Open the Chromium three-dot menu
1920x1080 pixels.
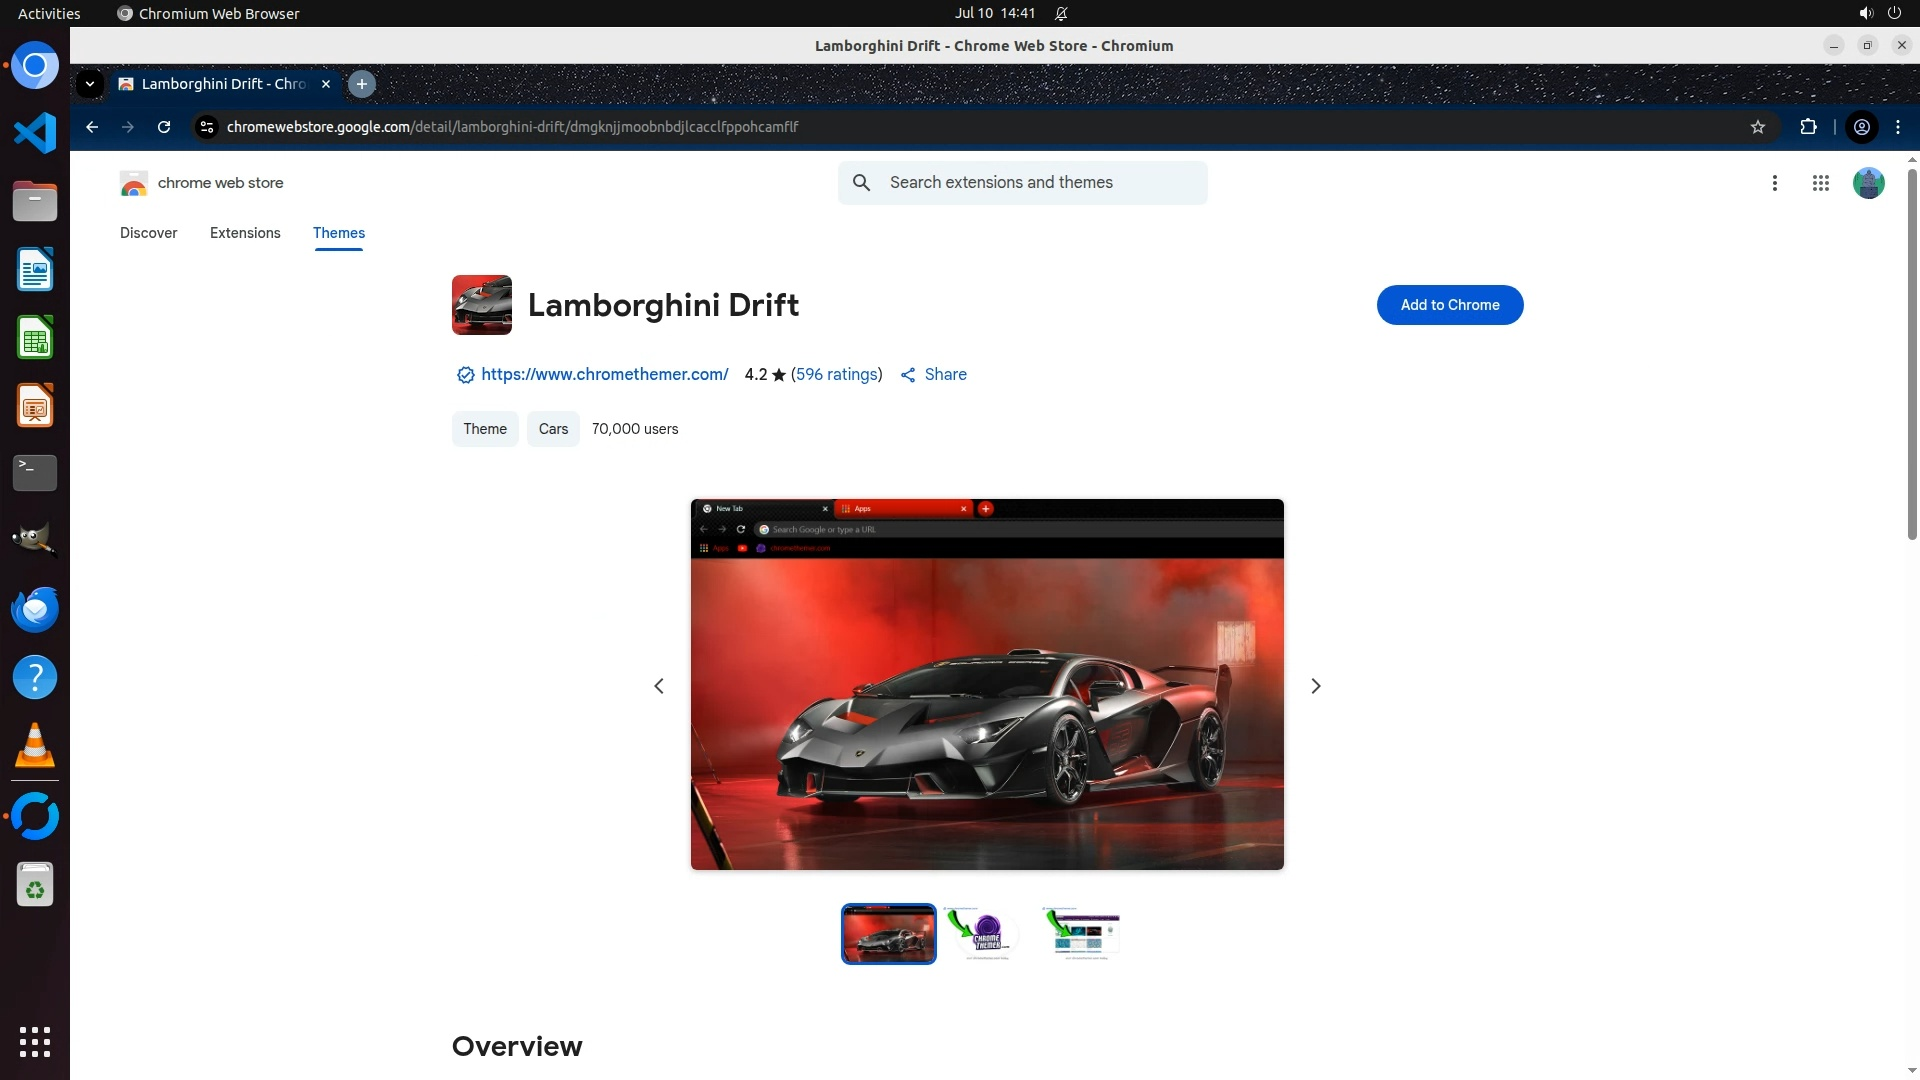click(x=1898, y=127)
